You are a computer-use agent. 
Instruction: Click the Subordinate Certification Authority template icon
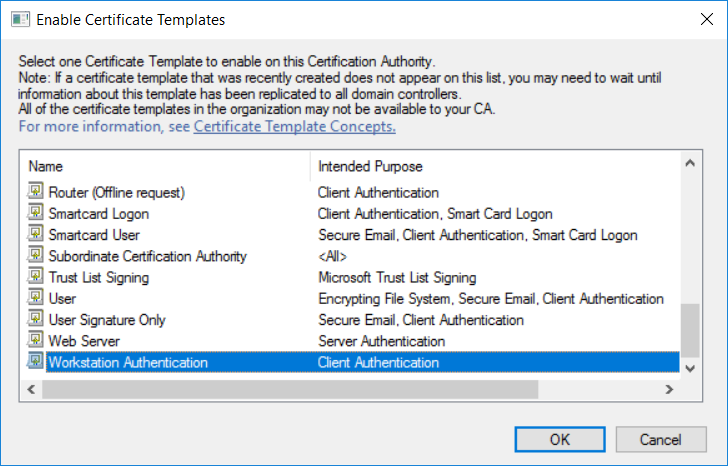pyautogui.click(x=35, y=255)
